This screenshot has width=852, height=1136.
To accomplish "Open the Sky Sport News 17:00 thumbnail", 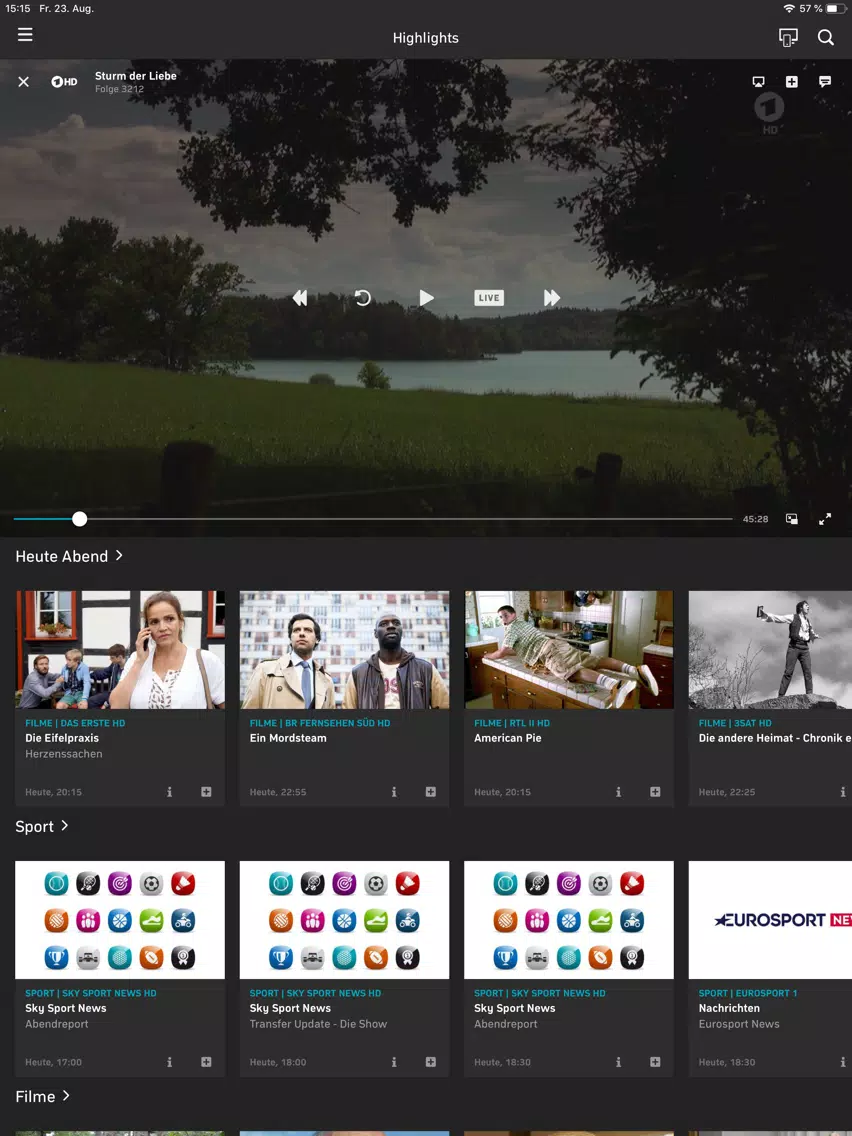I will tap(120, 920).
